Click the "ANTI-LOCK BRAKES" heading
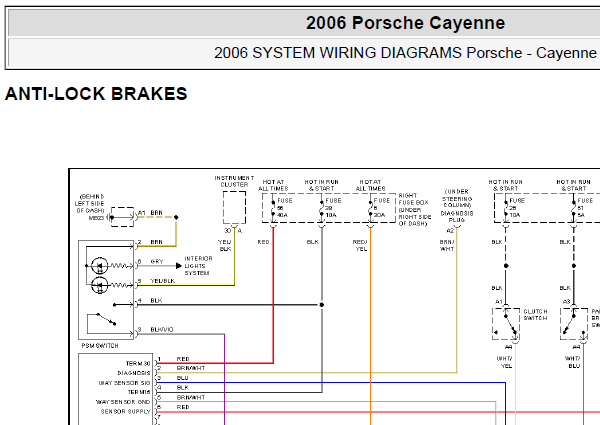The width and height of the screenshot is (600, 425). point(96,94)
